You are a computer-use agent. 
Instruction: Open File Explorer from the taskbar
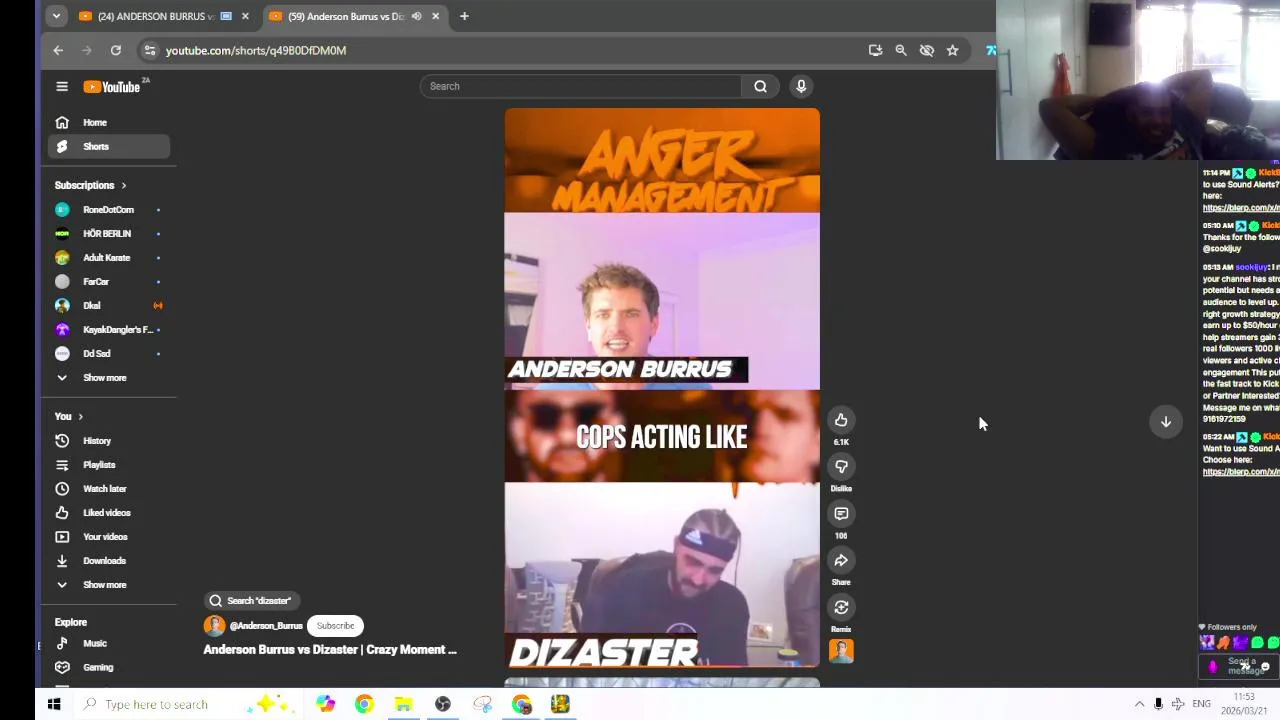(x=403, y=704)
